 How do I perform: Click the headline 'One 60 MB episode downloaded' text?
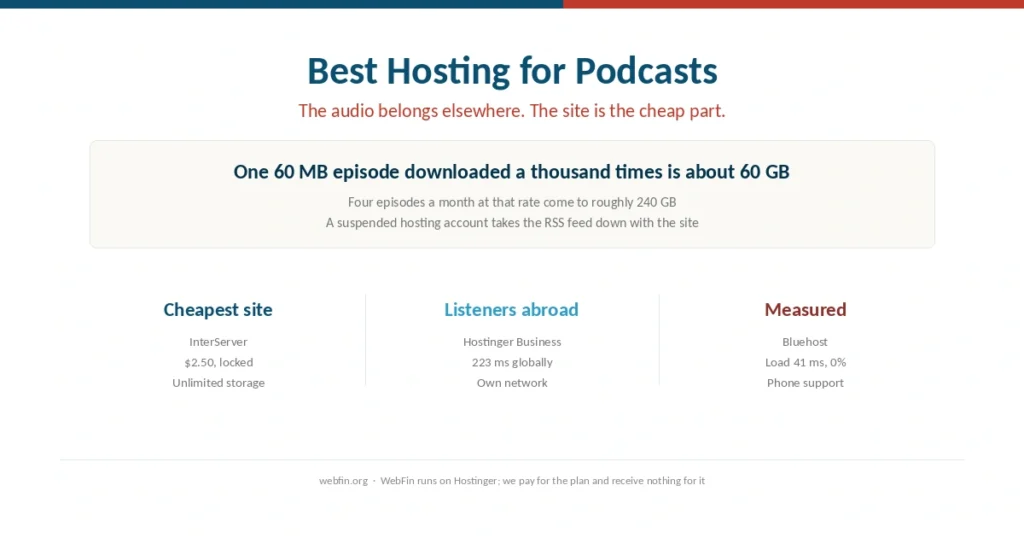click(511, 172)
